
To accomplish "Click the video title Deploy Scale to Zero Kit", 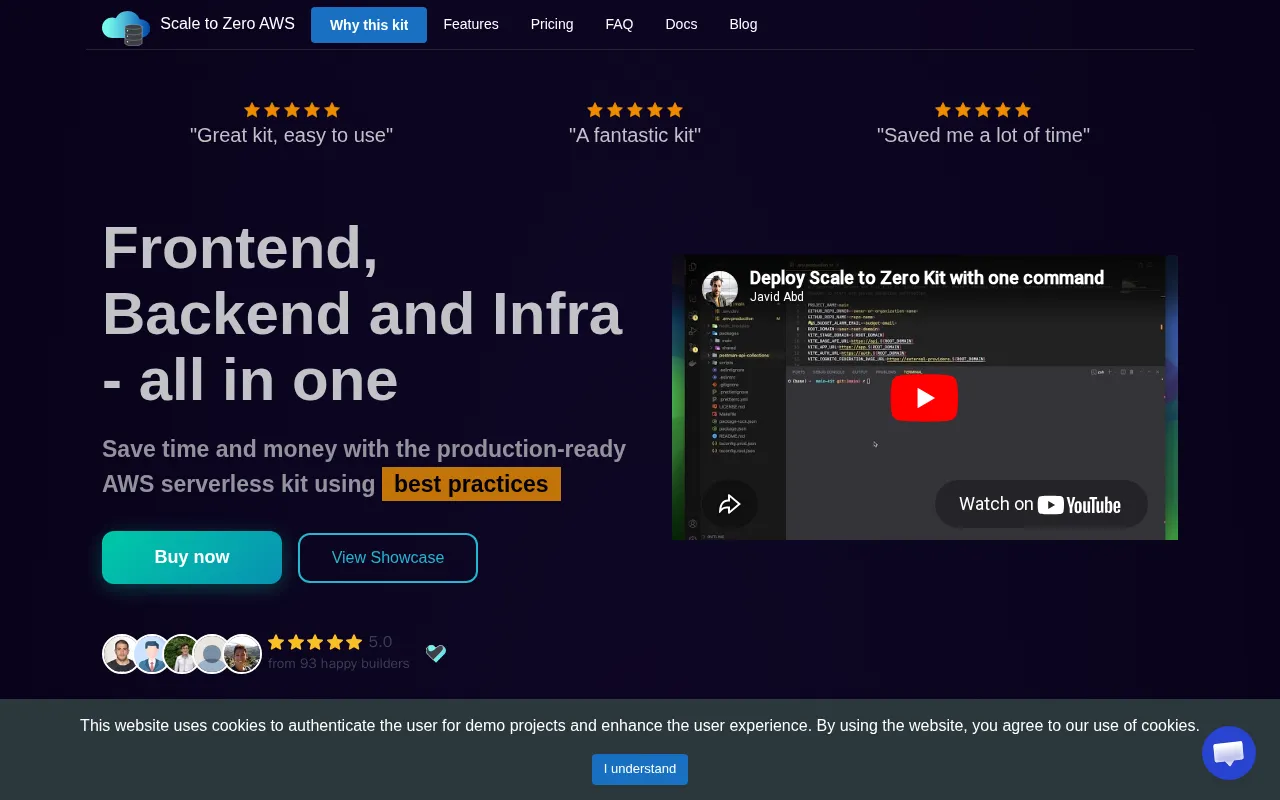I will (x=927, y=277).
